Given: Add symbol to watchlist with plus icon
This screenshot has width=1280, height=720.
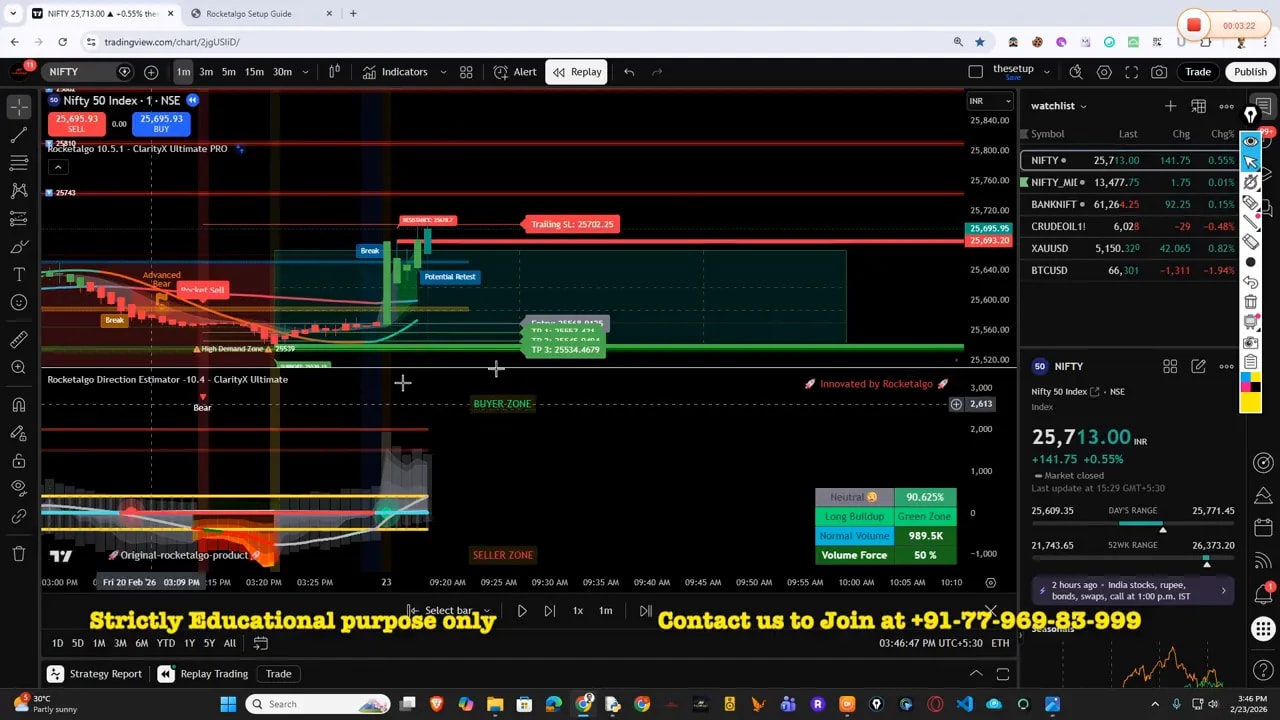Looking at the screenshot, I should tap(1170, 106).
